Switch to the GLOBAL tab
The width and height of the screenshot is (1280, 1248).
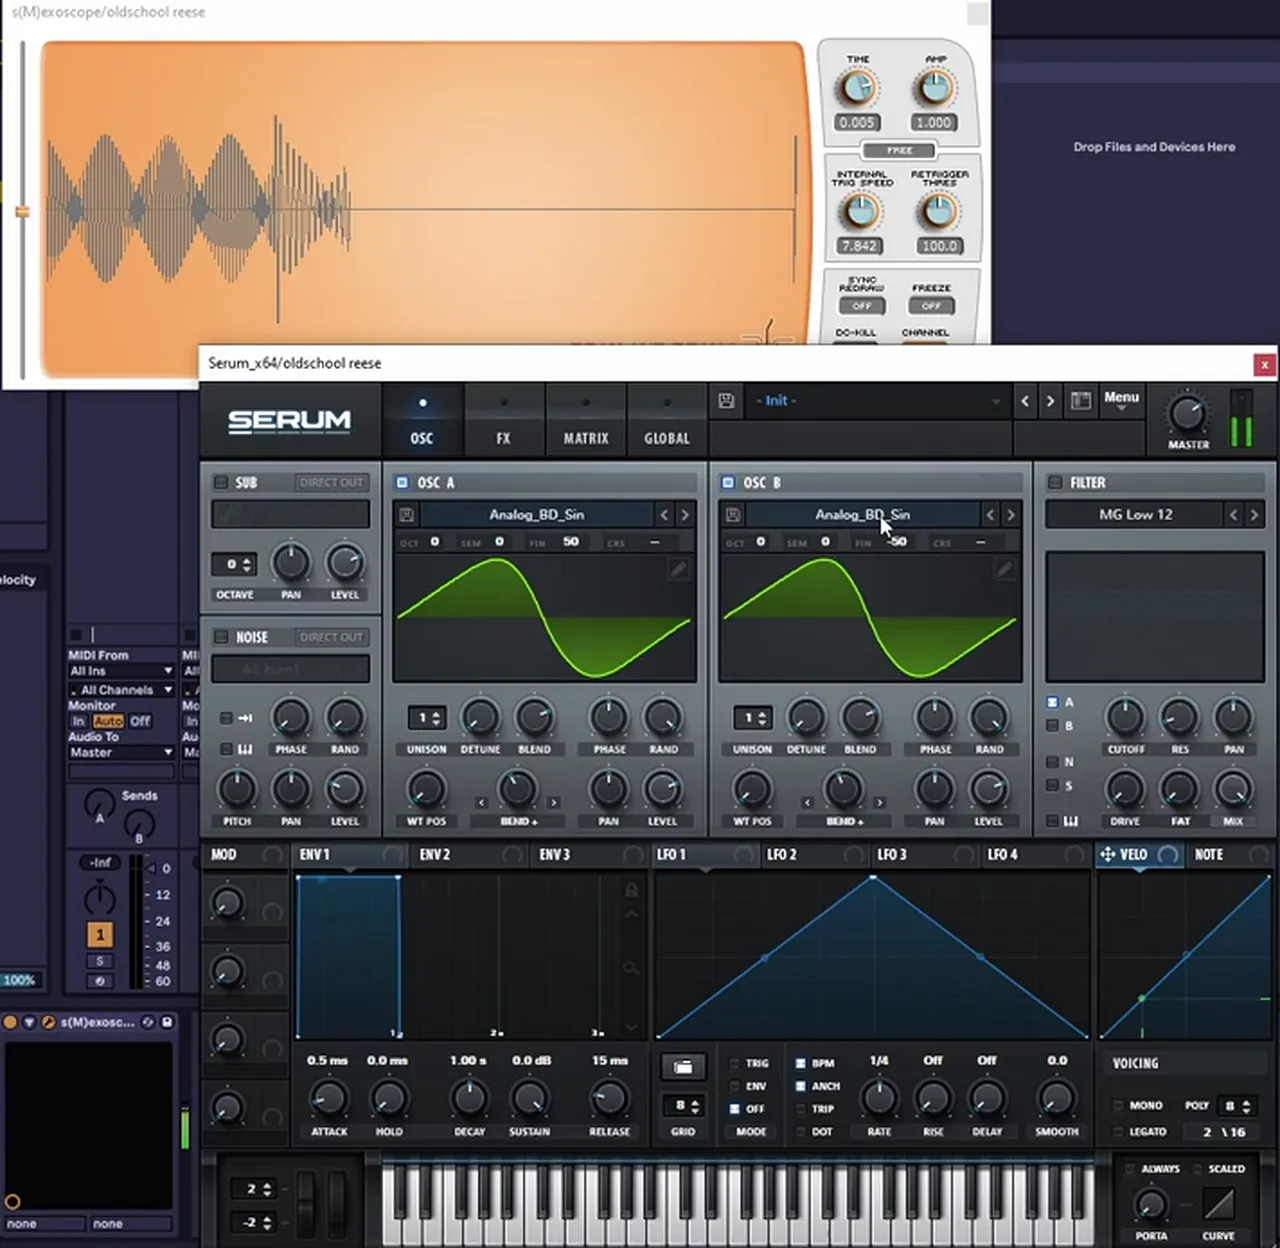click(667, 420)
